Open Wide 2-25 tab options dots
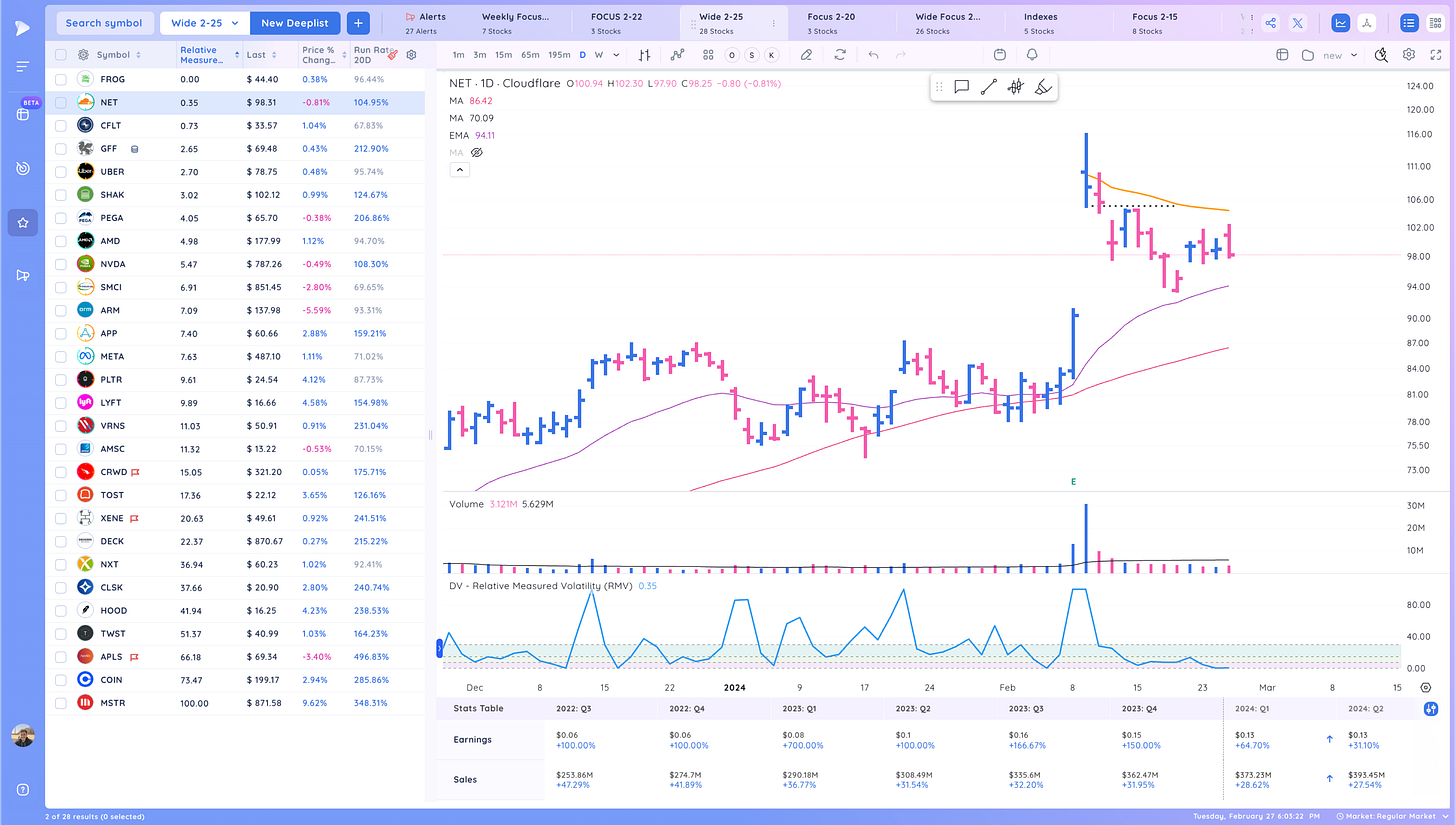 click(x=773, y=22)
